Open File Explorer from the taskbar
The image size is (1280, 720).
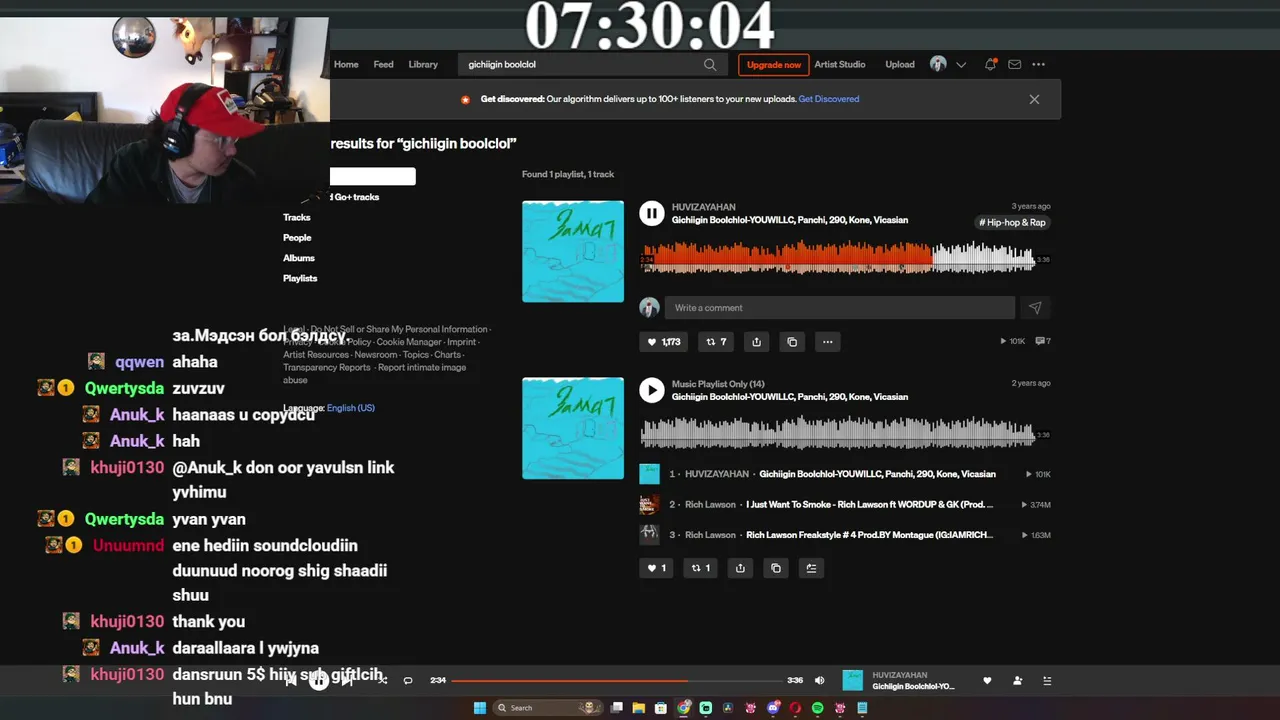(x=639, y=708)
